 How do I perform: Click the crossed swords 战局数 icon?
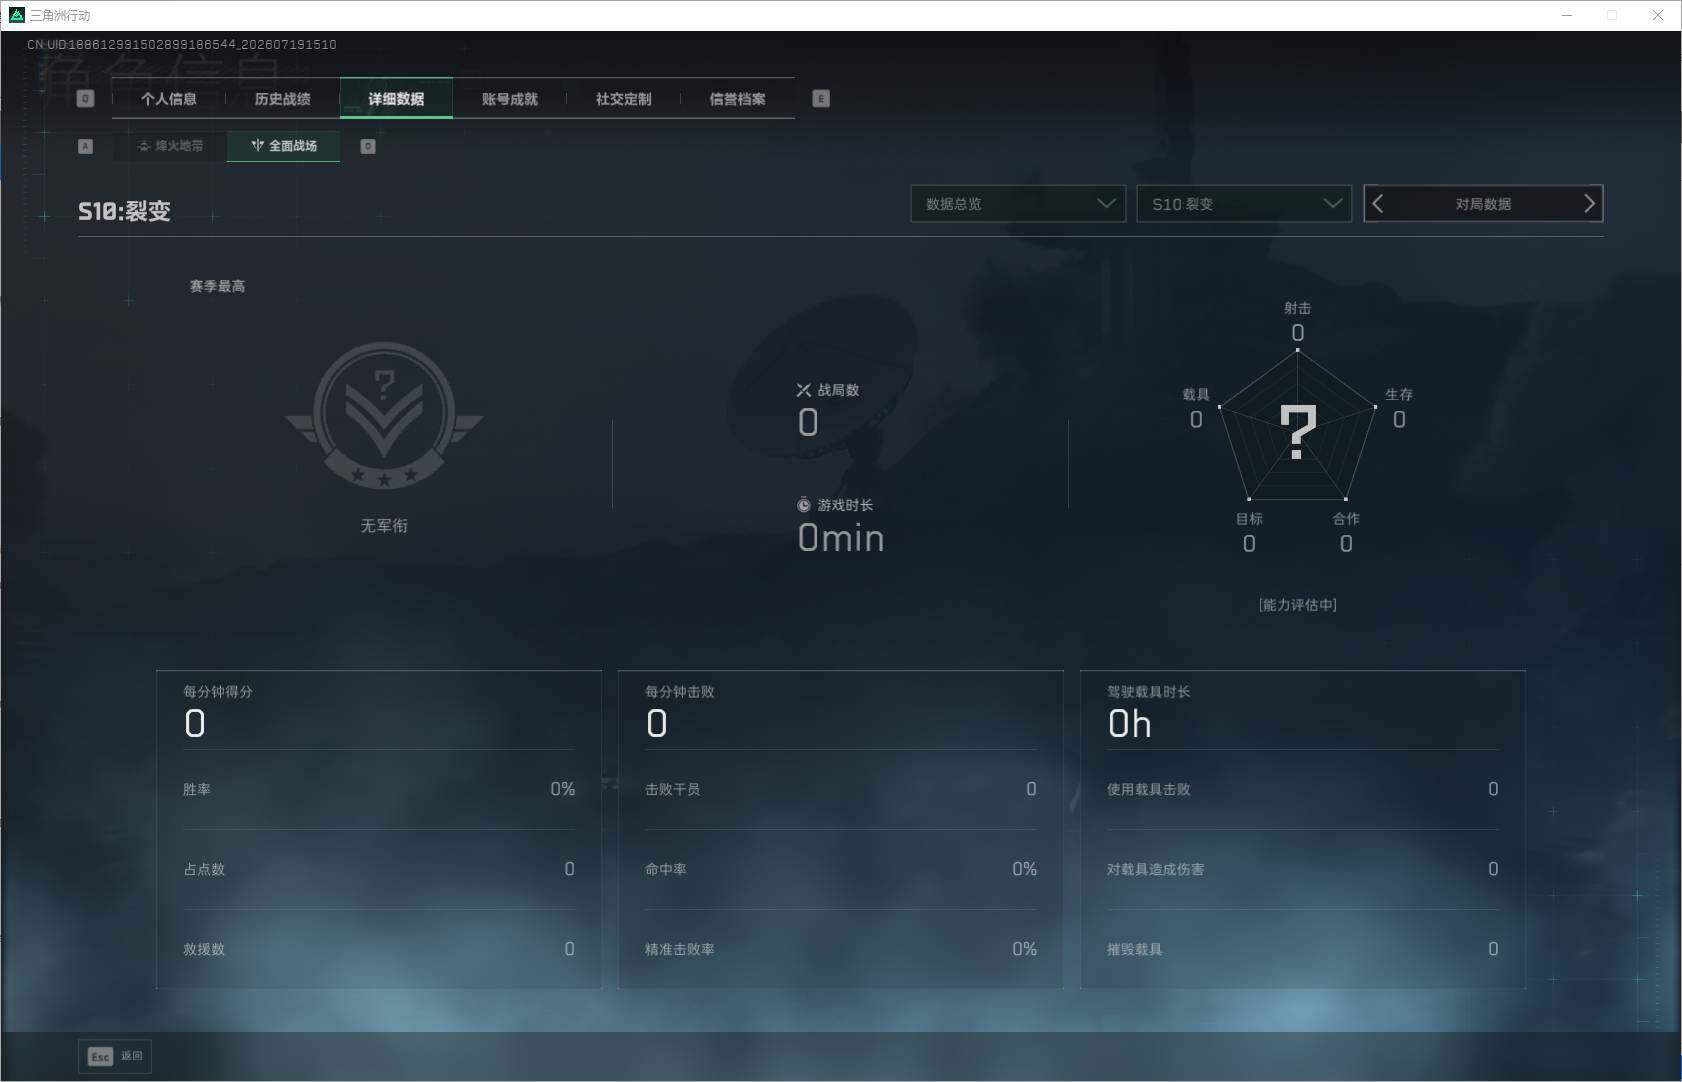[x=804, y=390]
